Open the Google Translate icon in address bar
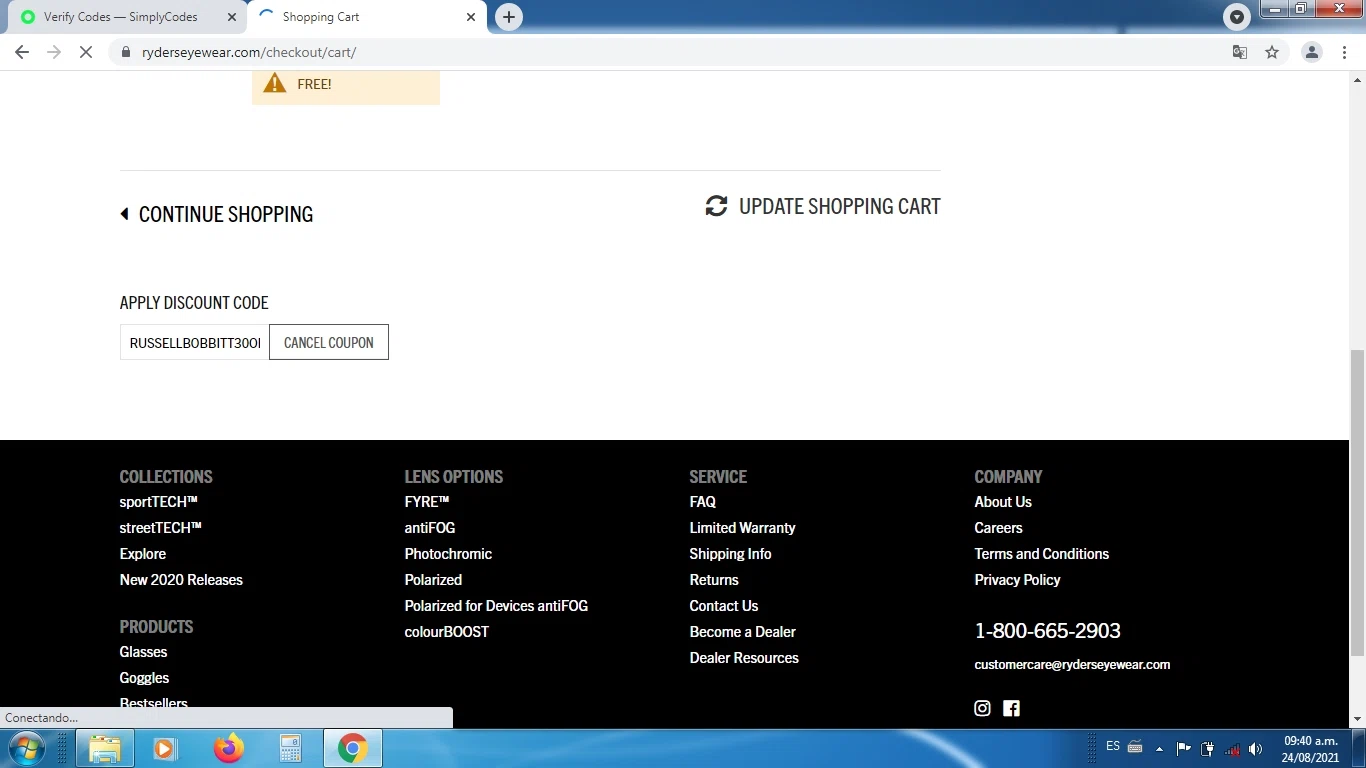 (1240, 52)
